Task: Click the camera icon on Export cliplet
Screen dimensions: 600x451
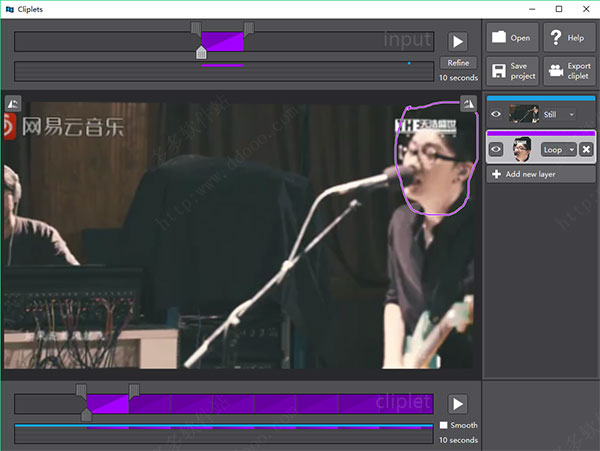Action: [556, 70]
